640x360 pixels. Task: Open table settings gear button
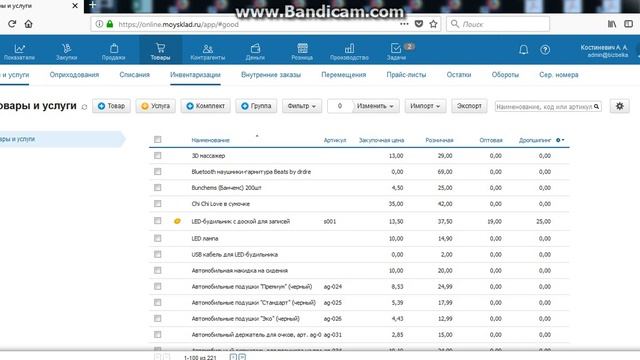click(x=620, y=106)
